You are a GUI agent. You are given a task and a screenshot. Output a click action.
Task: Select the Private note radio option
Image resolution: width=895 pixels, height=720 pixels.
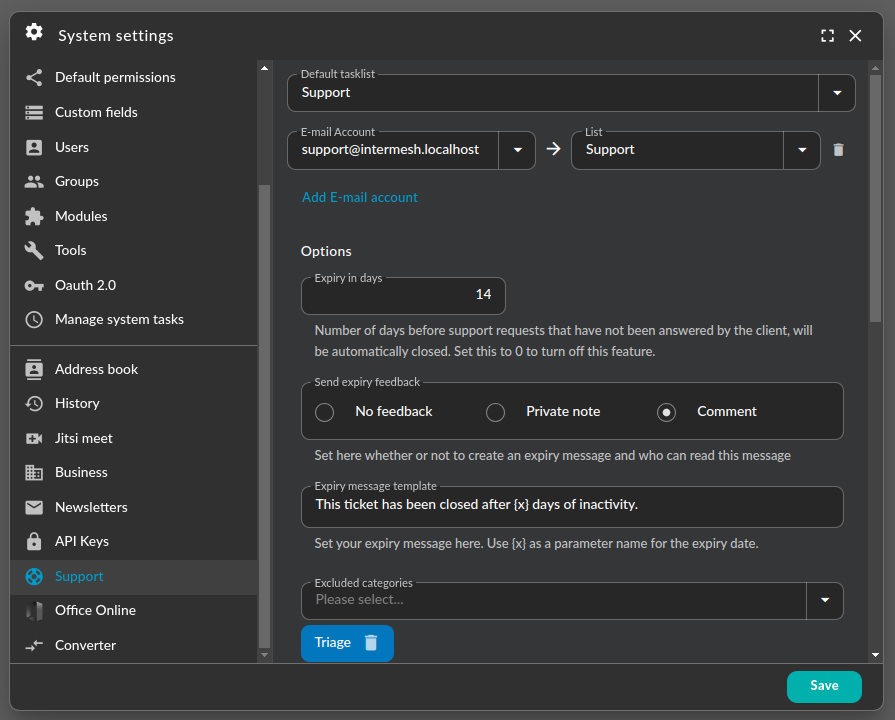(495, 412)
